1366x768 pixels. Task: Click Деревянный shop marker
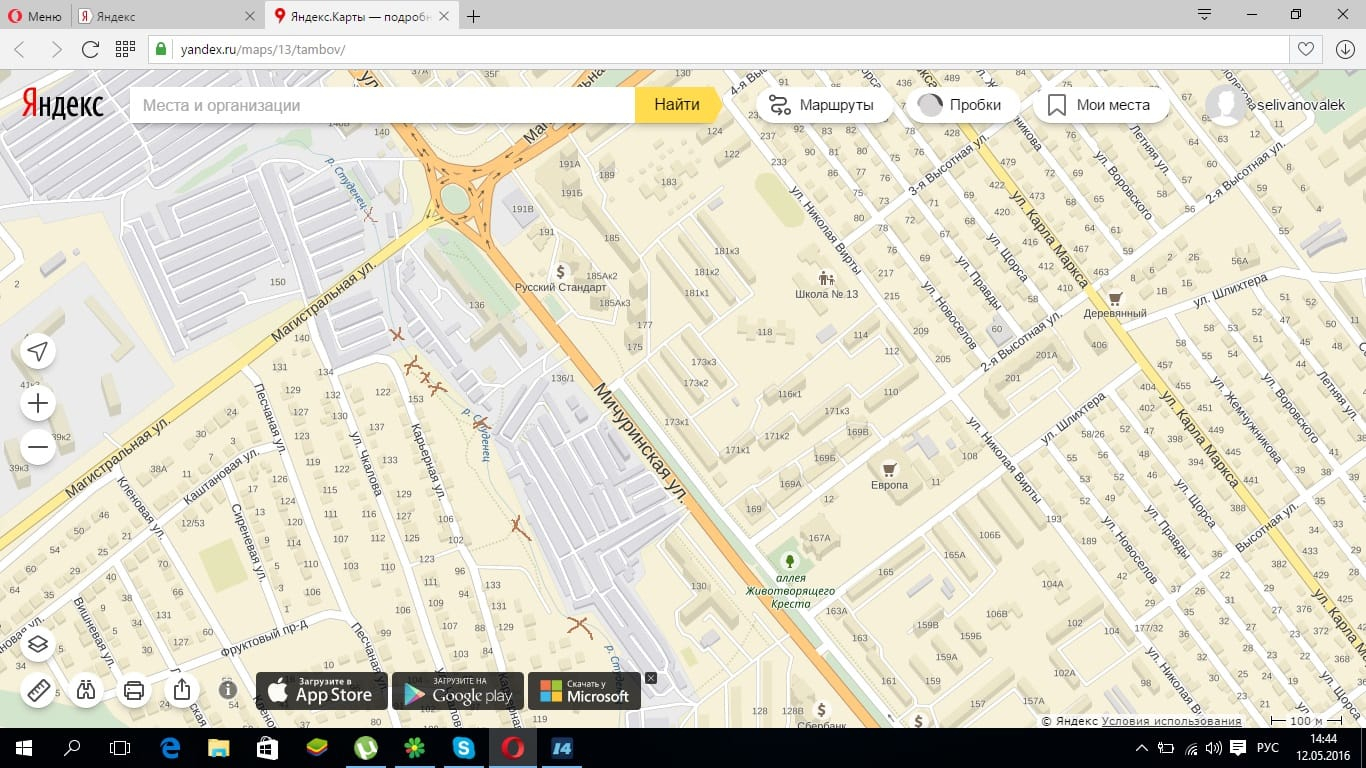click(1114, 298)
